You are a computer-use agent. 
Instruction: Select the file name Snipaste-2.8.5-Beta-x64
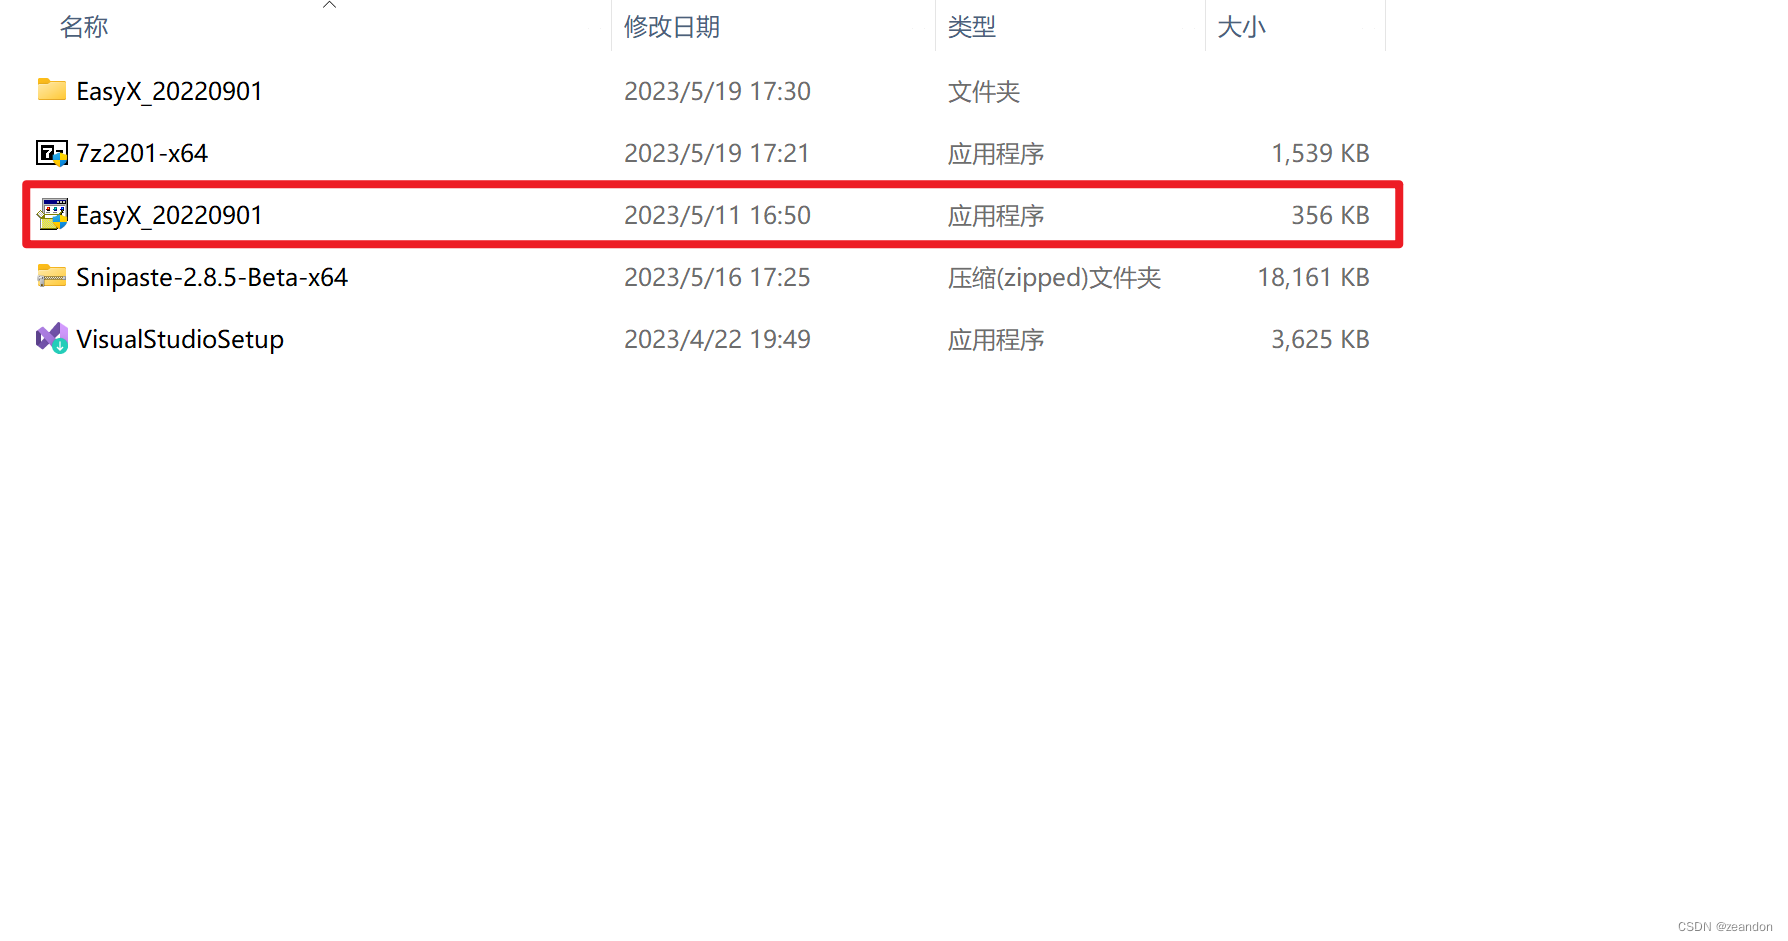click(x=212, y=277)
